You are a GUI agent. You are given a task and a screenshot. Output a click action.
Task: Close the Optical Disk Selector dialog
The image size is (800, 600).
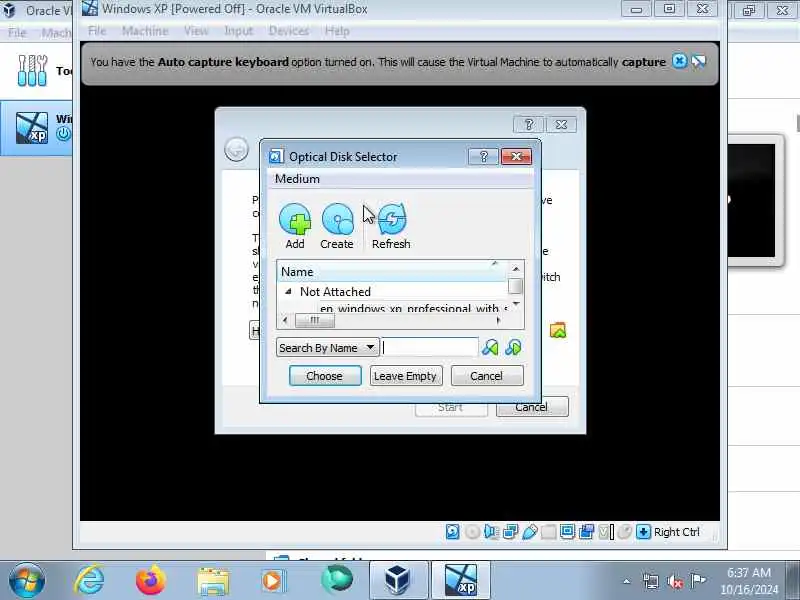click(x=516, y=156)
